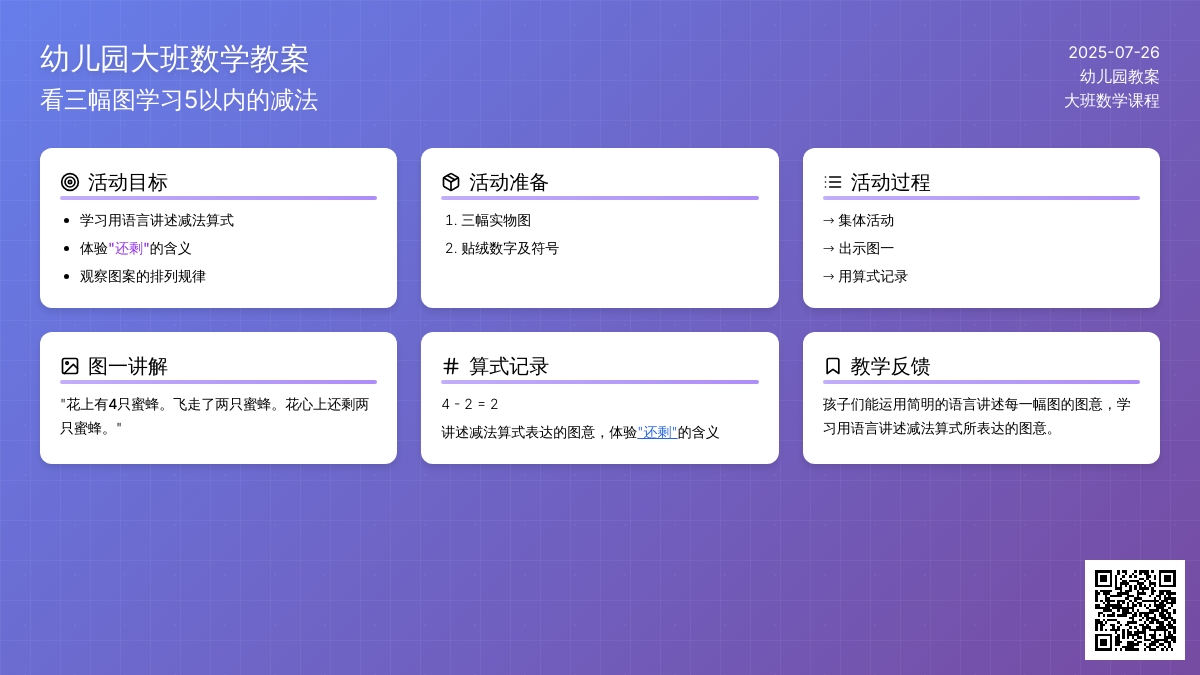Click step → 出示图一

pyautogui.click(x=858, y=248)
